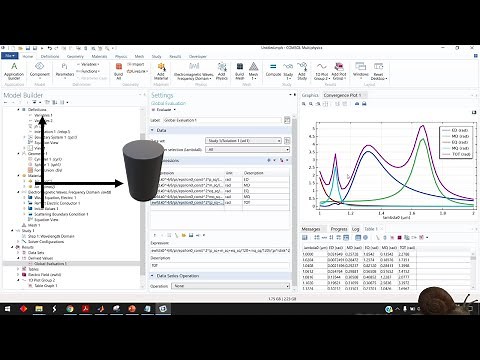The width and height of the screenshot is (480, 360).
Task: Click the load-from-file folder icon below expressions table
Action: pos(184,235)
